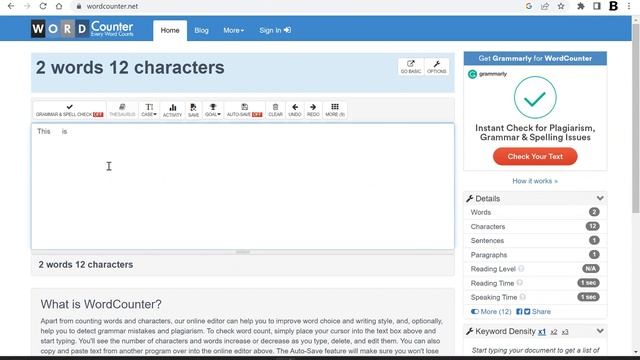The height and width of the screenshot is (360, 640).
Task: Expand the More navigation menu
Action: point(233,30)
